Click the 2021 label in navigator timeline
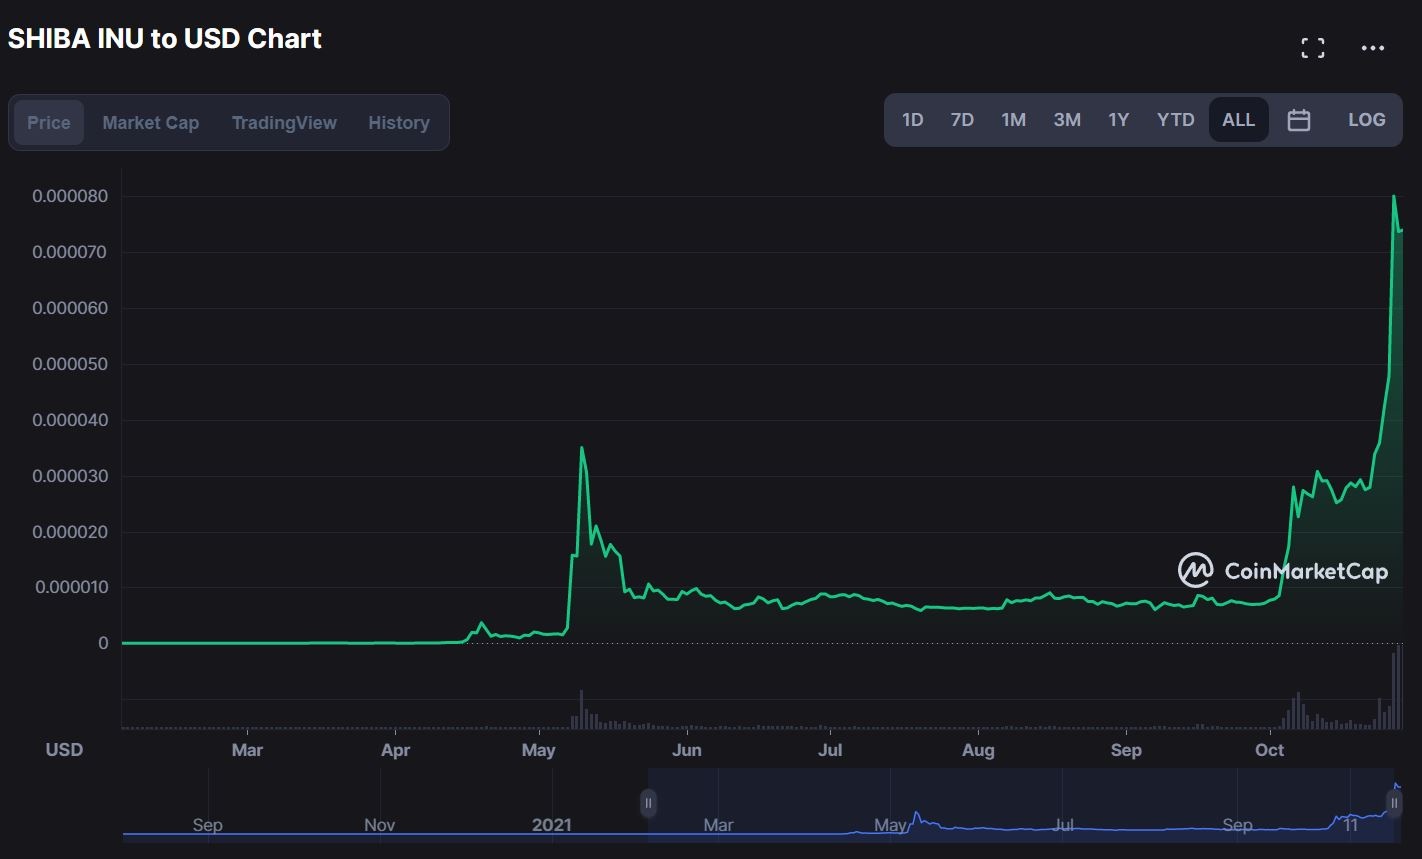 551,825
